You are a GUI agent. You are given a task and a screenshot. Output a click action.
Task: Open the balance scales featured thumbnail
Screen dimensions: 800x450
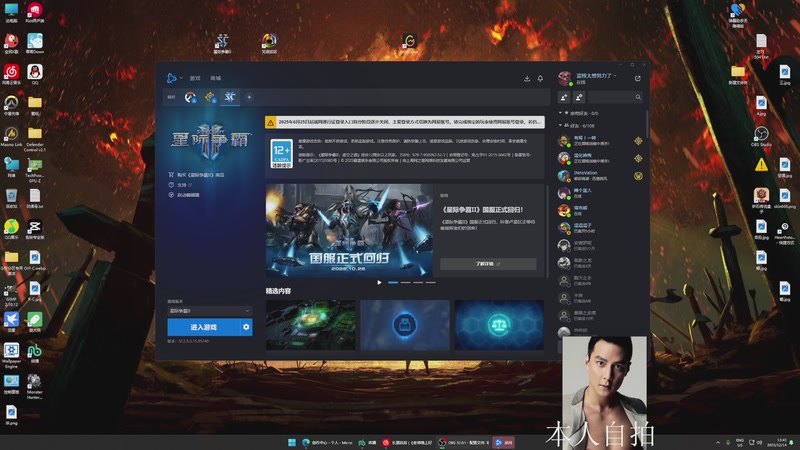(x=499, y=325)
